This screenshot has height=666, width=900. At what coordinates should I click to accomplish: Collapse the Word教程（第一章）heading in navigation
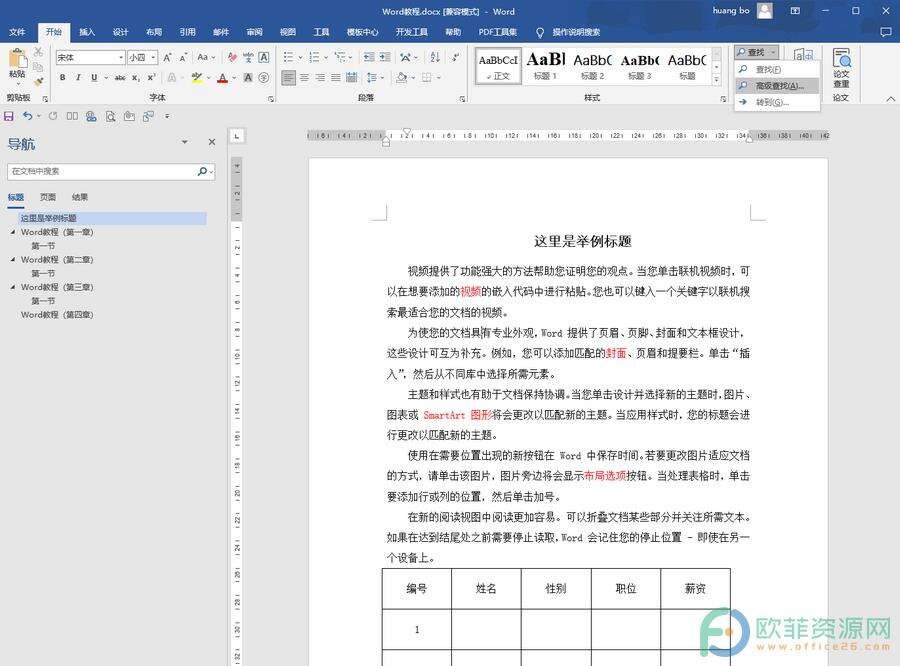tap(12, 232)
